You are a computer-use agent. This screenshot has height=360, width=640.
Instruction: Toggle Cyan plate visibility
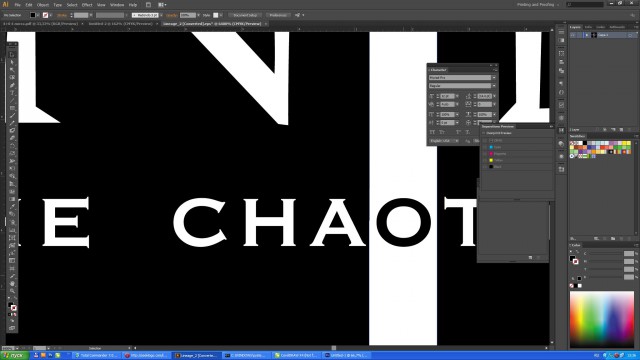click(485, 147)
